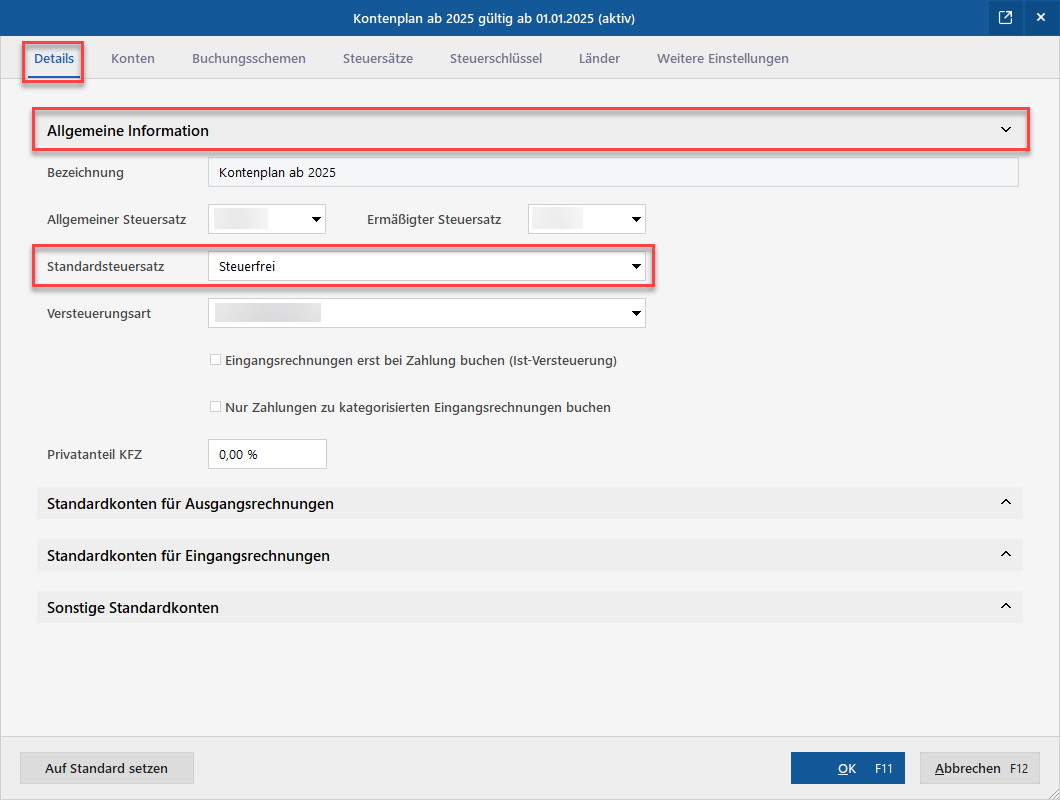Screen dimensions: 1060x800
Task: Confirm with the OK F11 button
Action: point(848,768)
